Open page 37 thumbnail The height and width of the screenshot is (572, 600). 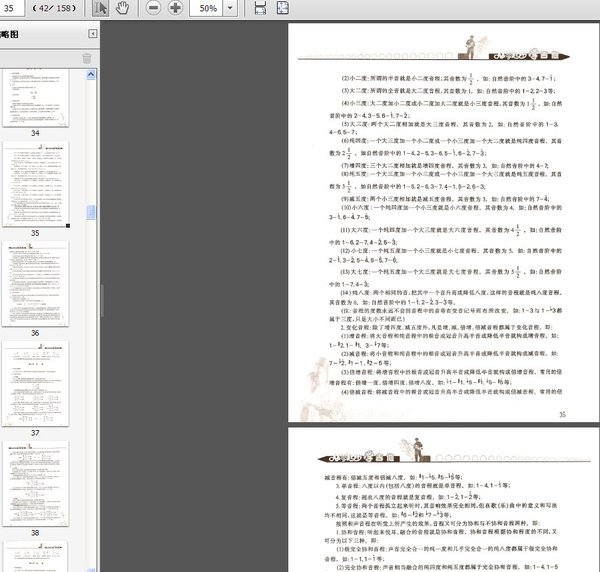[35, 384]
